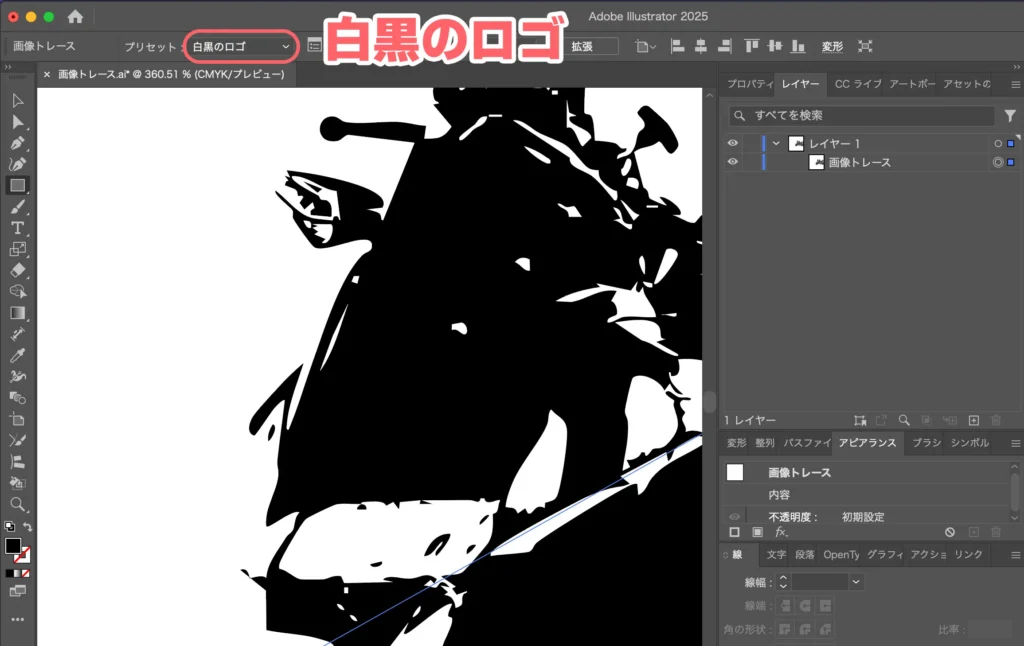
Task: Select the Eyedropper tool
Action: (x=17, y=356)
